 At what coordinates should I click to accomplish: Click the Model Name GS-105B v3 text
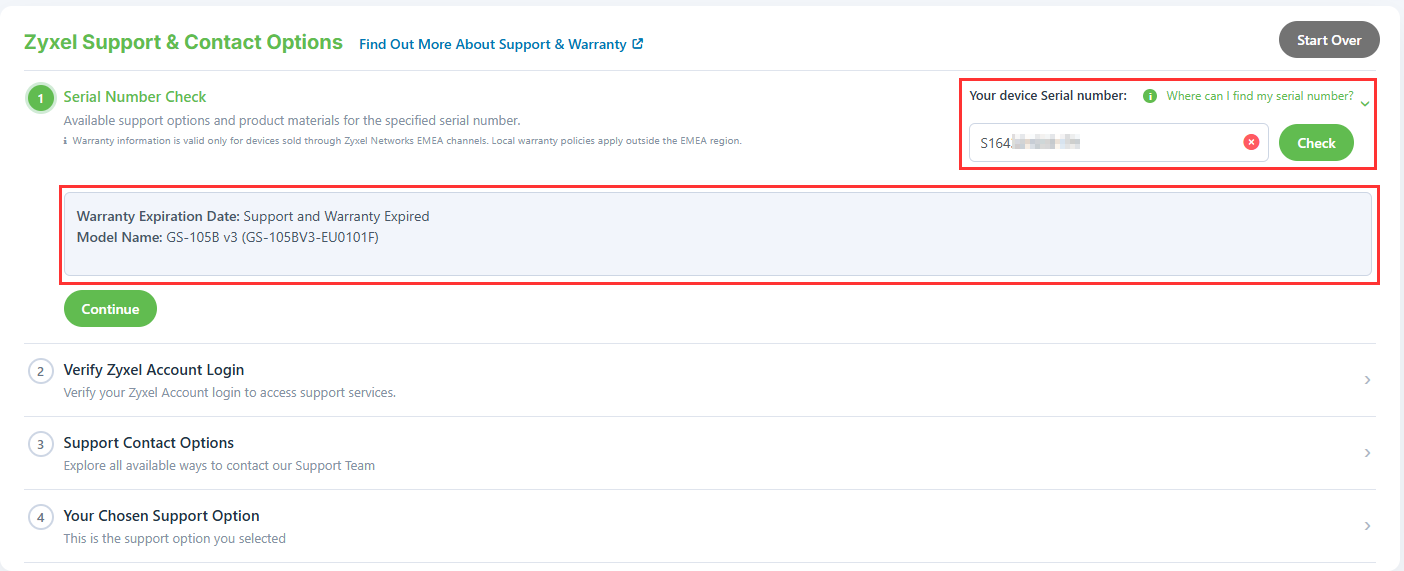coord(228,237)
